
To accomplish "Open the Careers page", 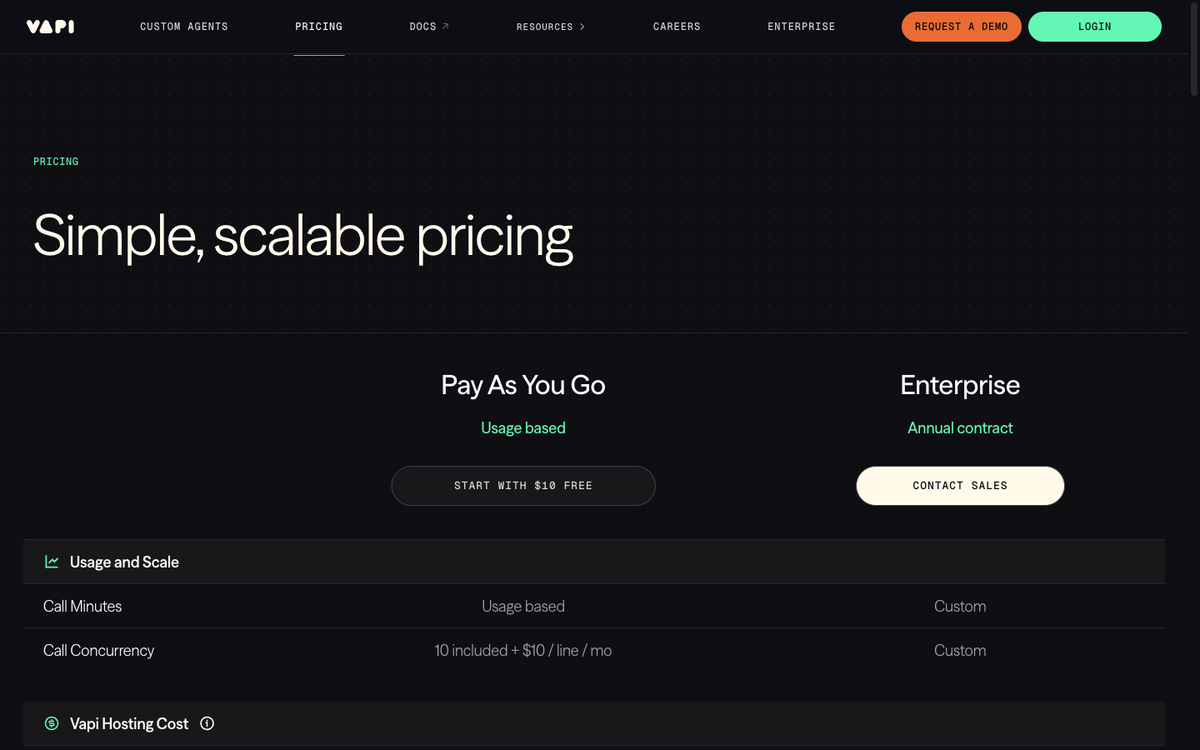I will tap(676, 27).
